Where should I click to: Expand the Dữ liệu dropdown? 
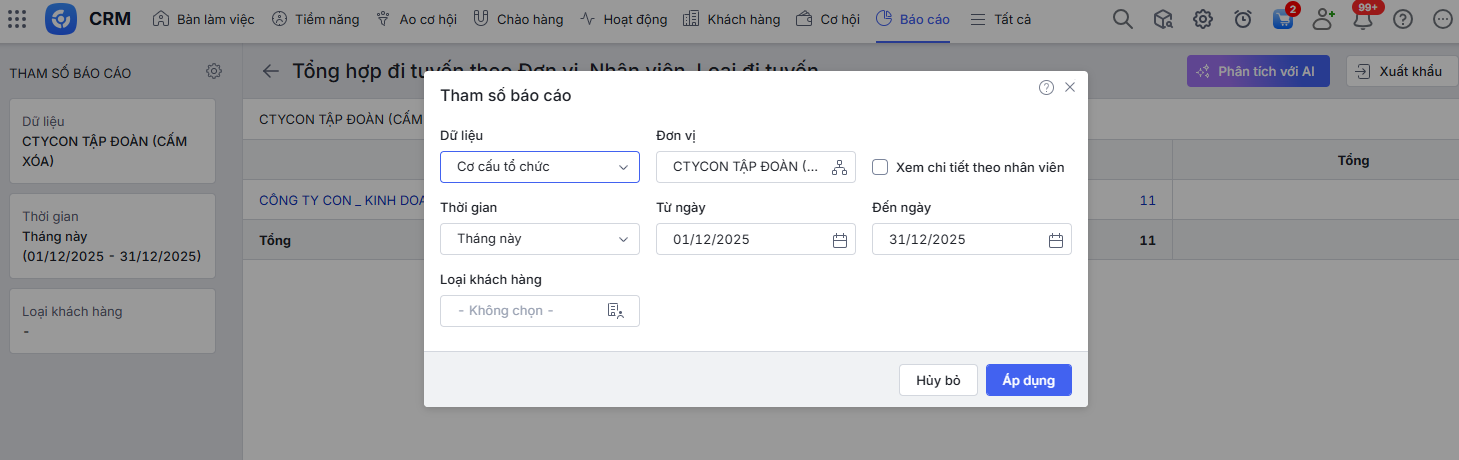point(539,167)
